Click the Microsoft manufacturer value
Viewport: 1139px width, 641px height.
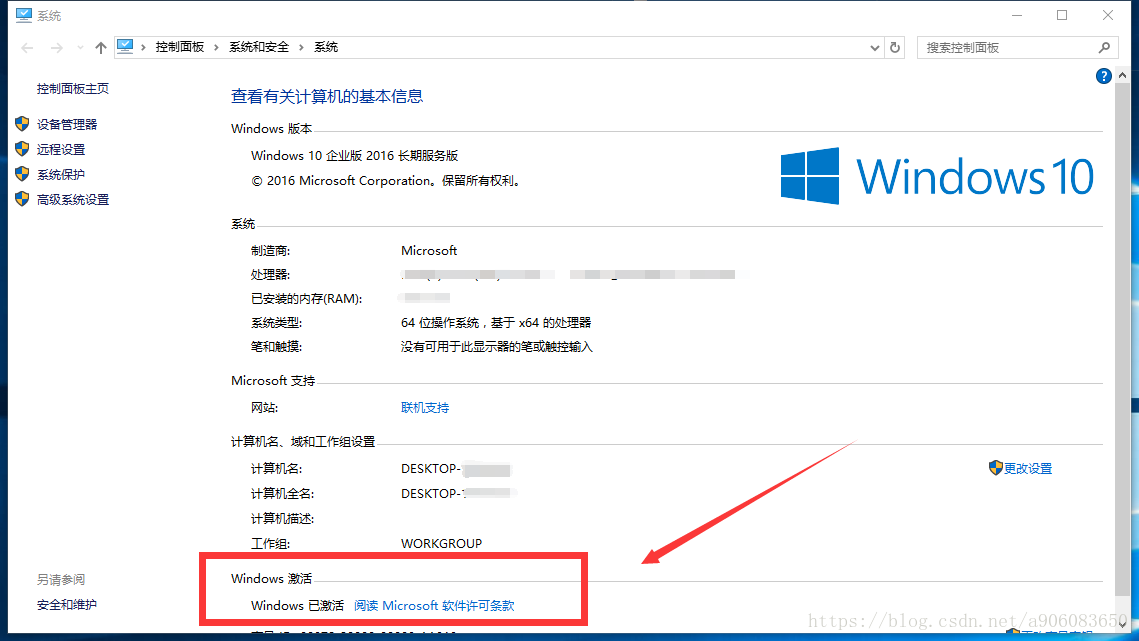tap(429, 251)
